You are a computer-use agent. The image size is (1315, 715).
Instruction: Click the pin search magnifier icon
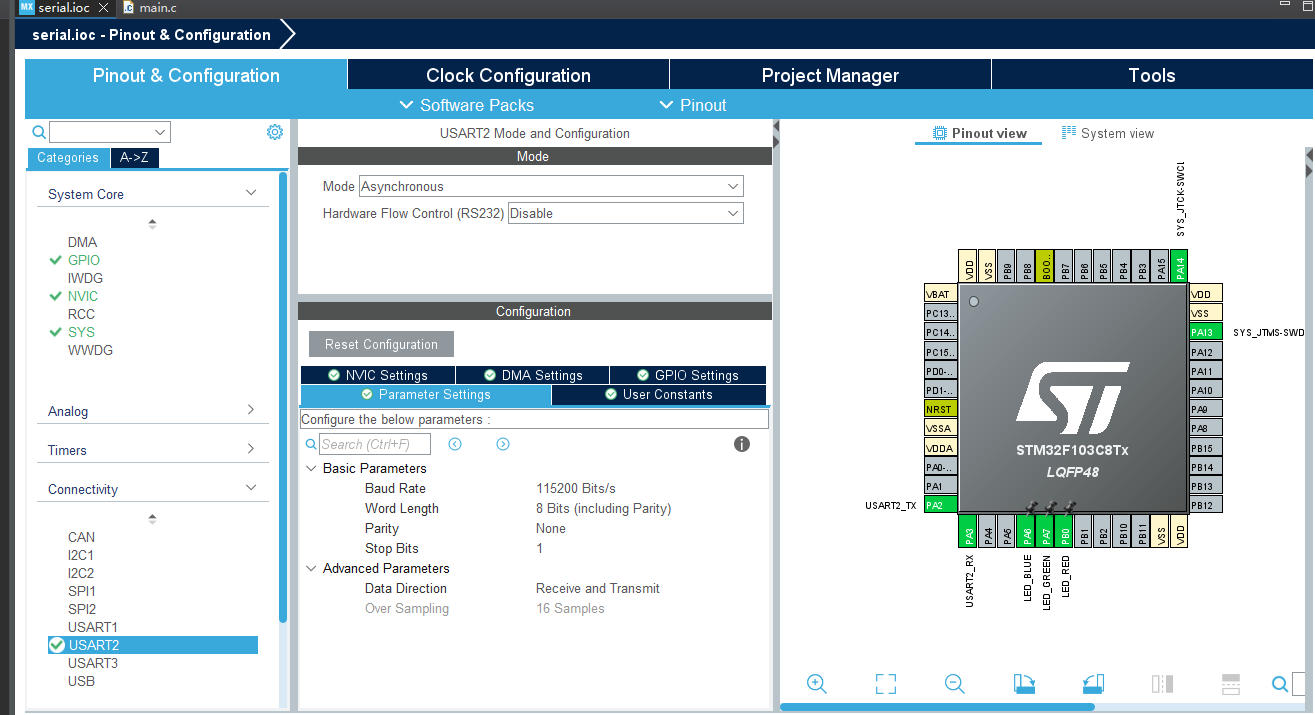point(1280,684)
